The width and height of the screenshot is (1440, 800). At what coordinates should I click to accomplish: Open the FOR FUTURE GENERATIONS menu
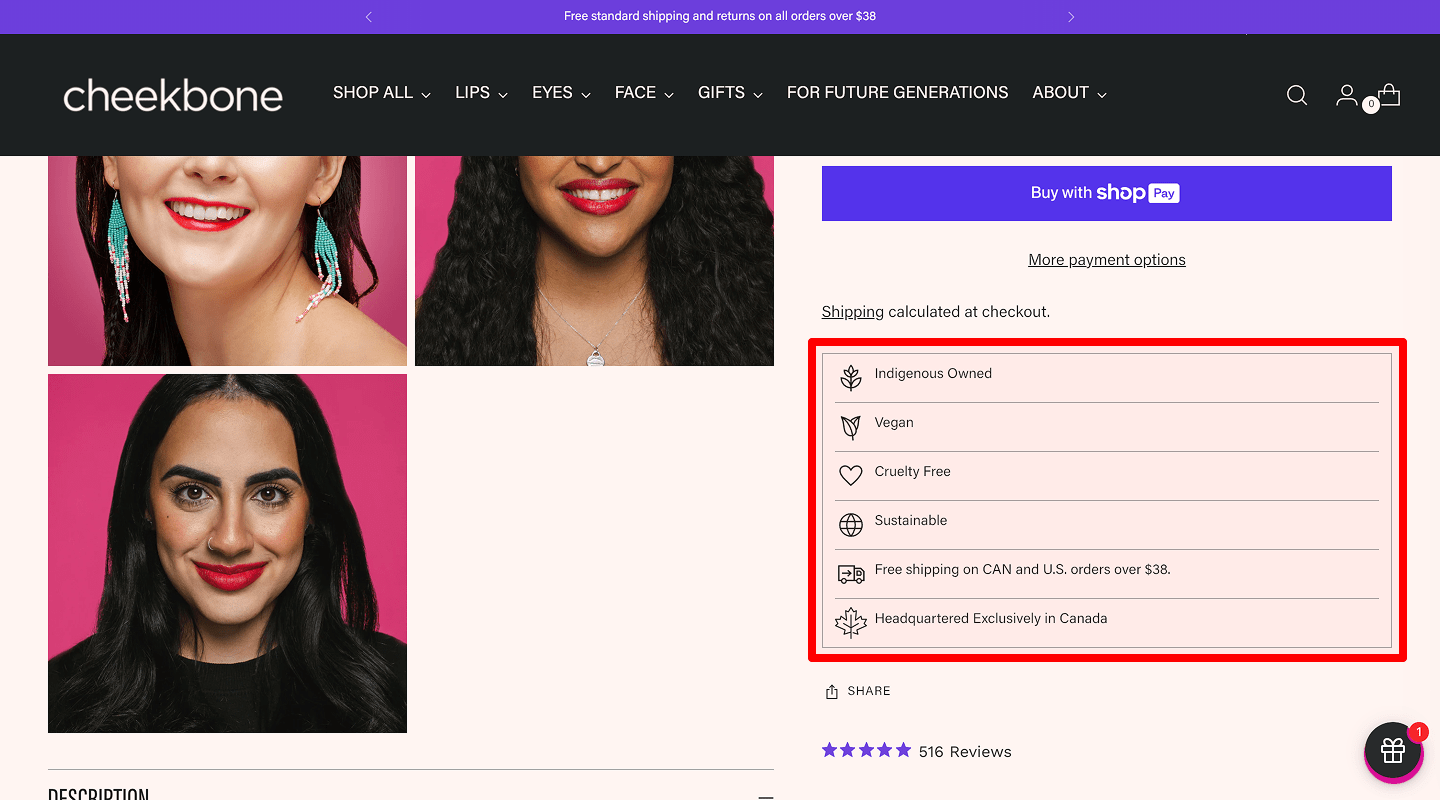click(897, 92)
